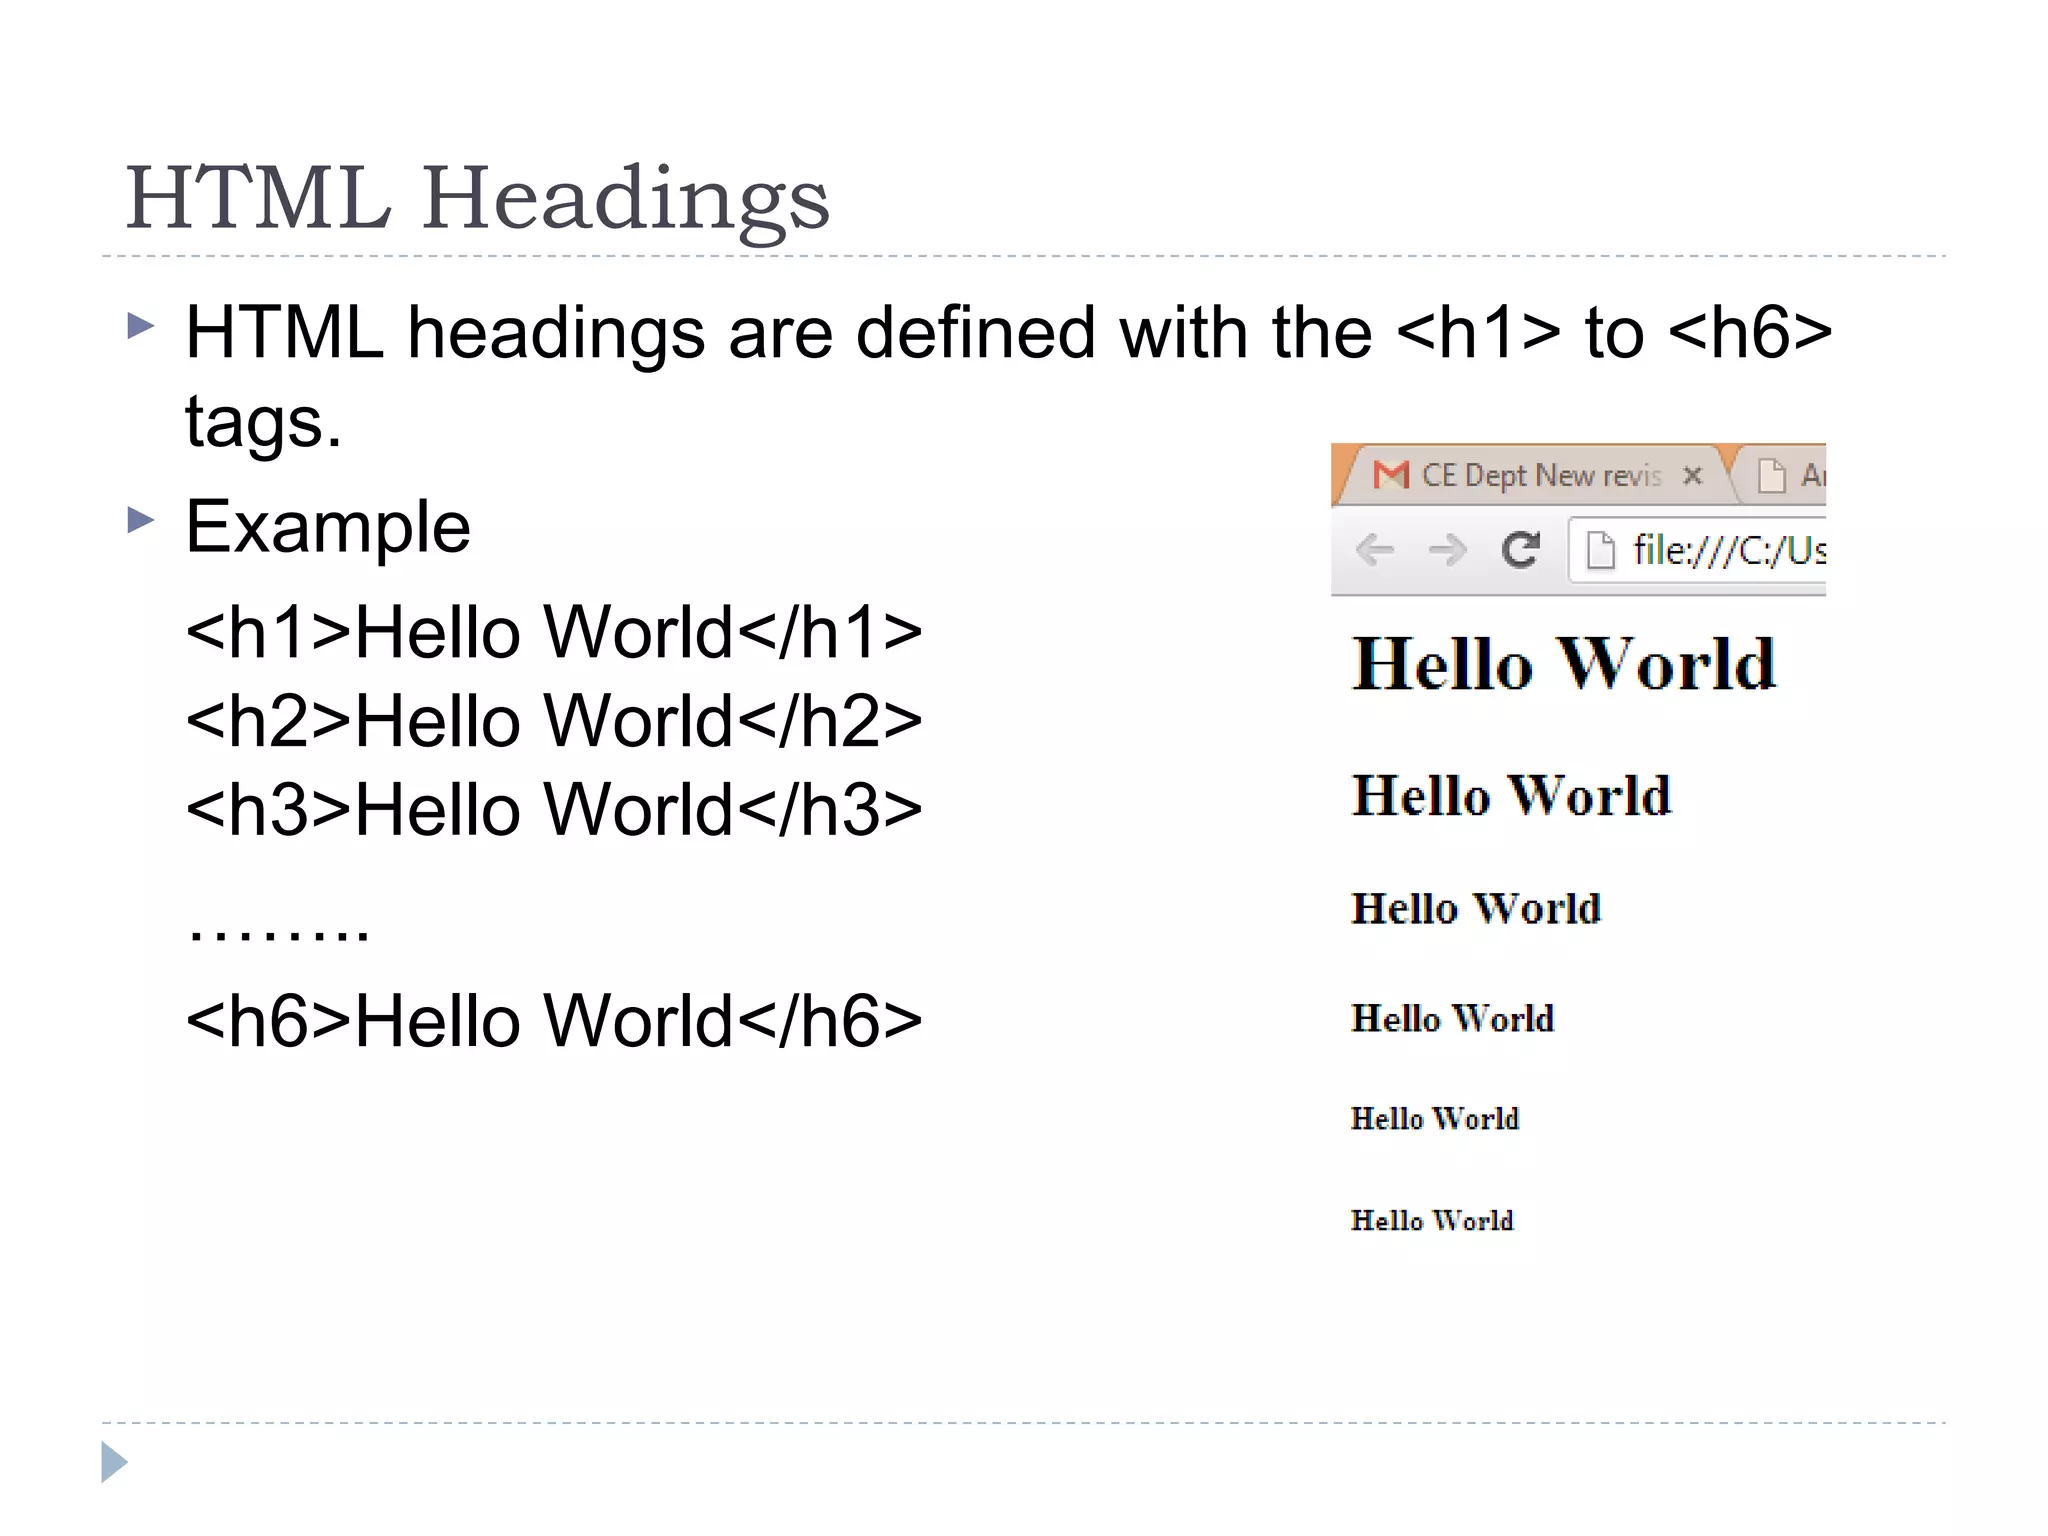This screenshot has width=2048, height=1536.
Task: Click the <h1>Hello World</h1> code line
Action: [x=554, y=633]
